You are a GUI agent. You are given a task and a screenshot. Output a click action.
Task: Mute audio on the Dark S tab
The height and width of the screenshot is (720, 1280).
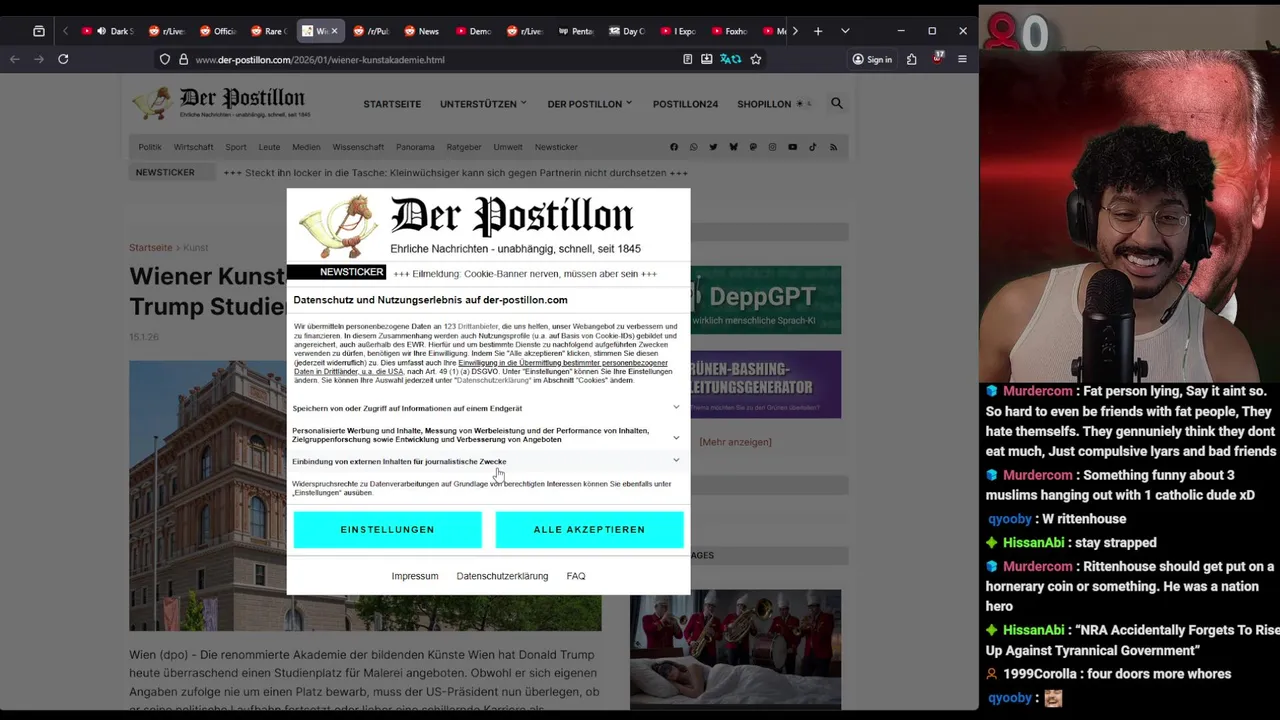[x=102, y=31]
